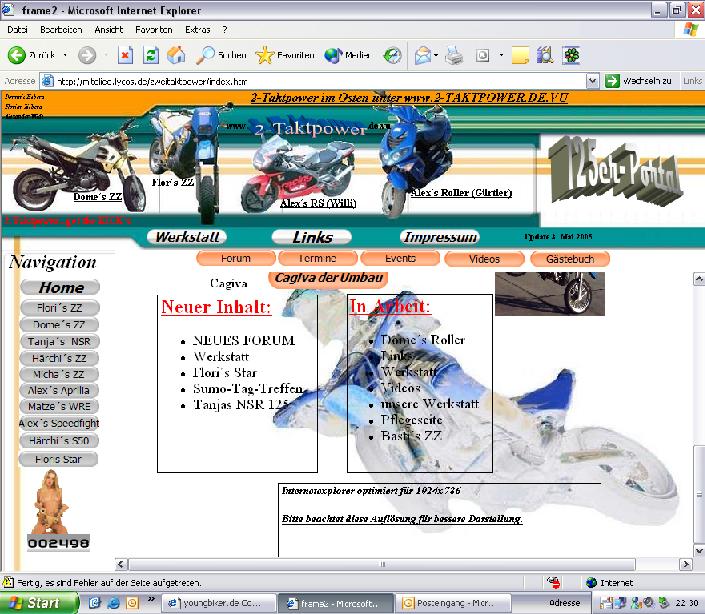The width and height of the screenshot is (705, 614).
Task: Switch to youngbiker.de taskbar window
Action: tap(219, 603)
